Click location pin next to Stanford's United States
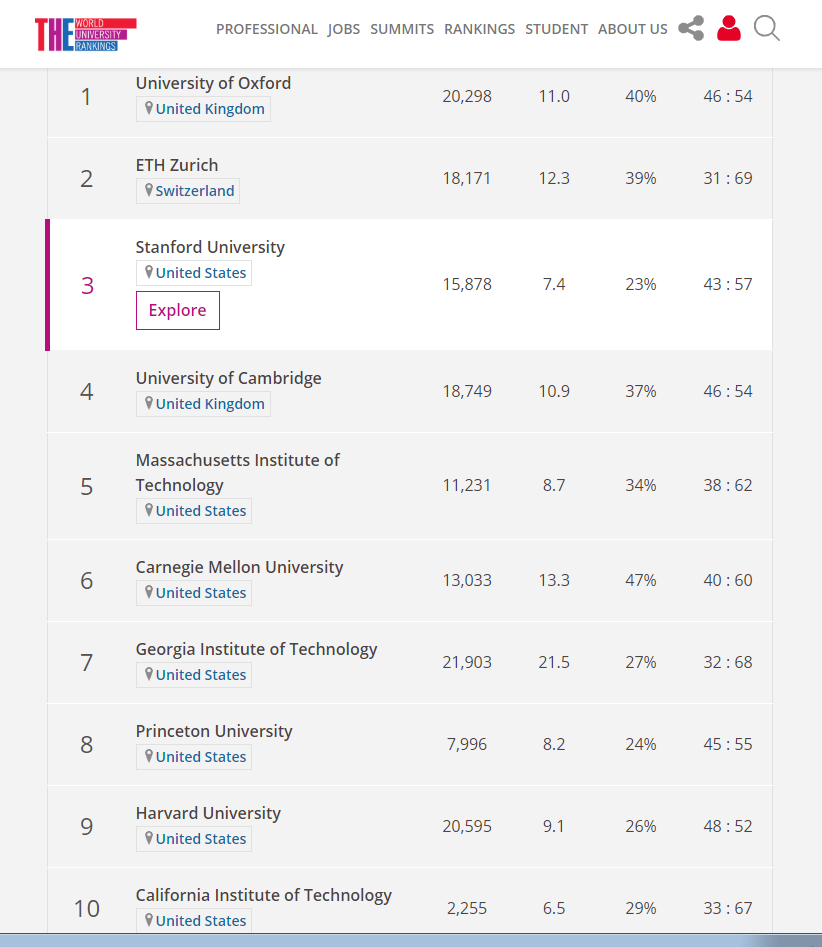The image size is (822, 947). click(x=149, y=272)
